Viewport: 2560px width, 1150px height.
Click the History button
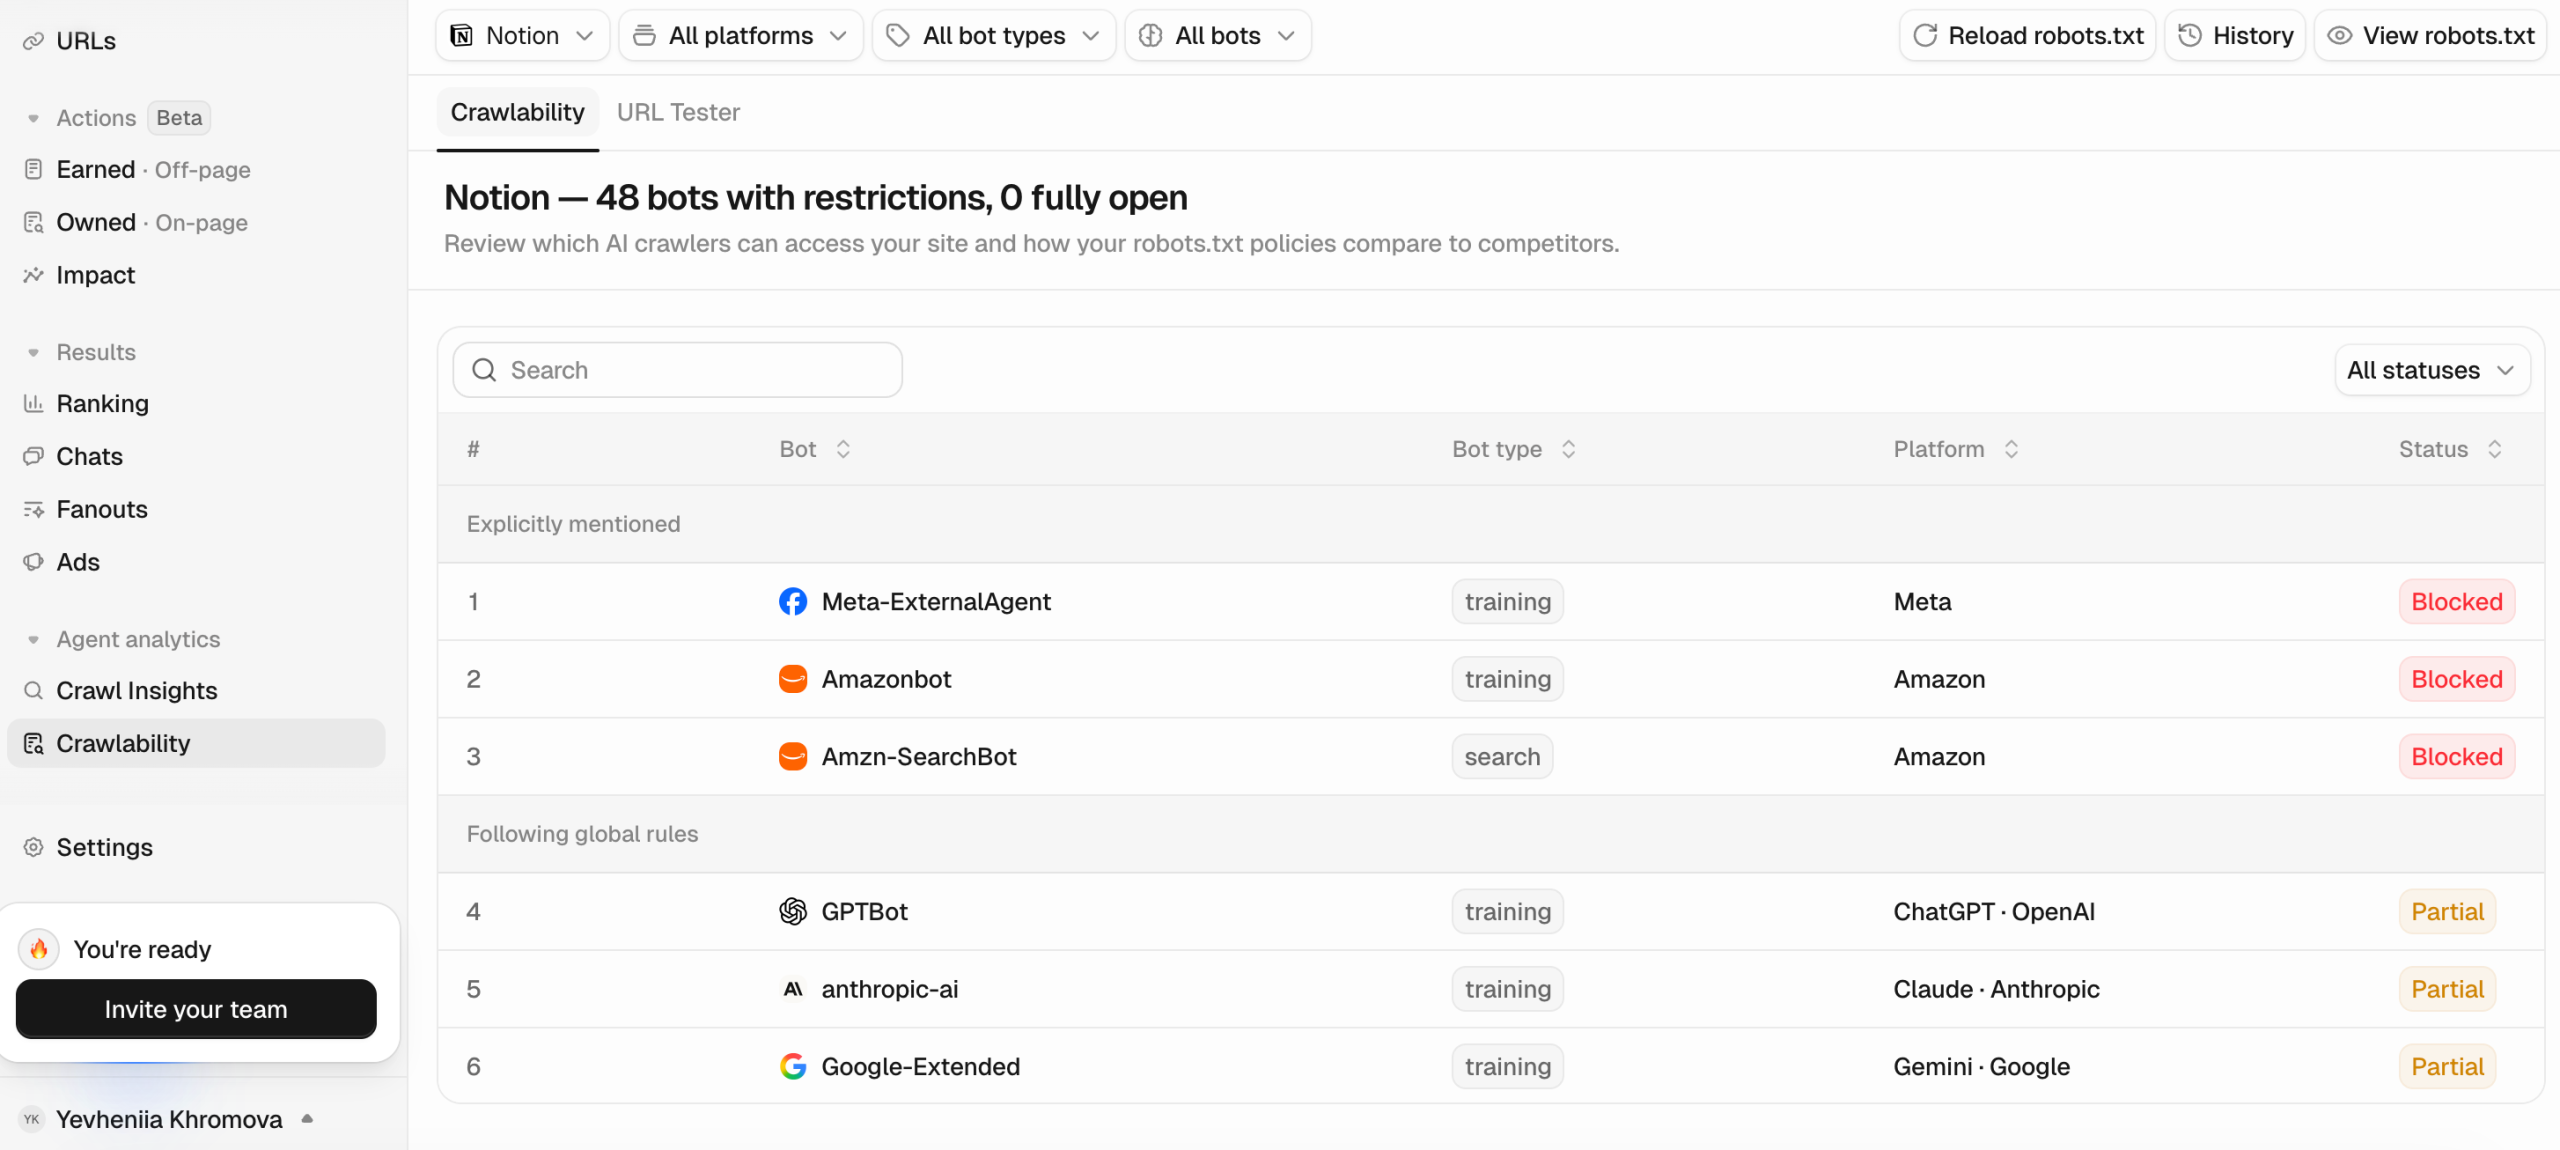pos(2235,36)
